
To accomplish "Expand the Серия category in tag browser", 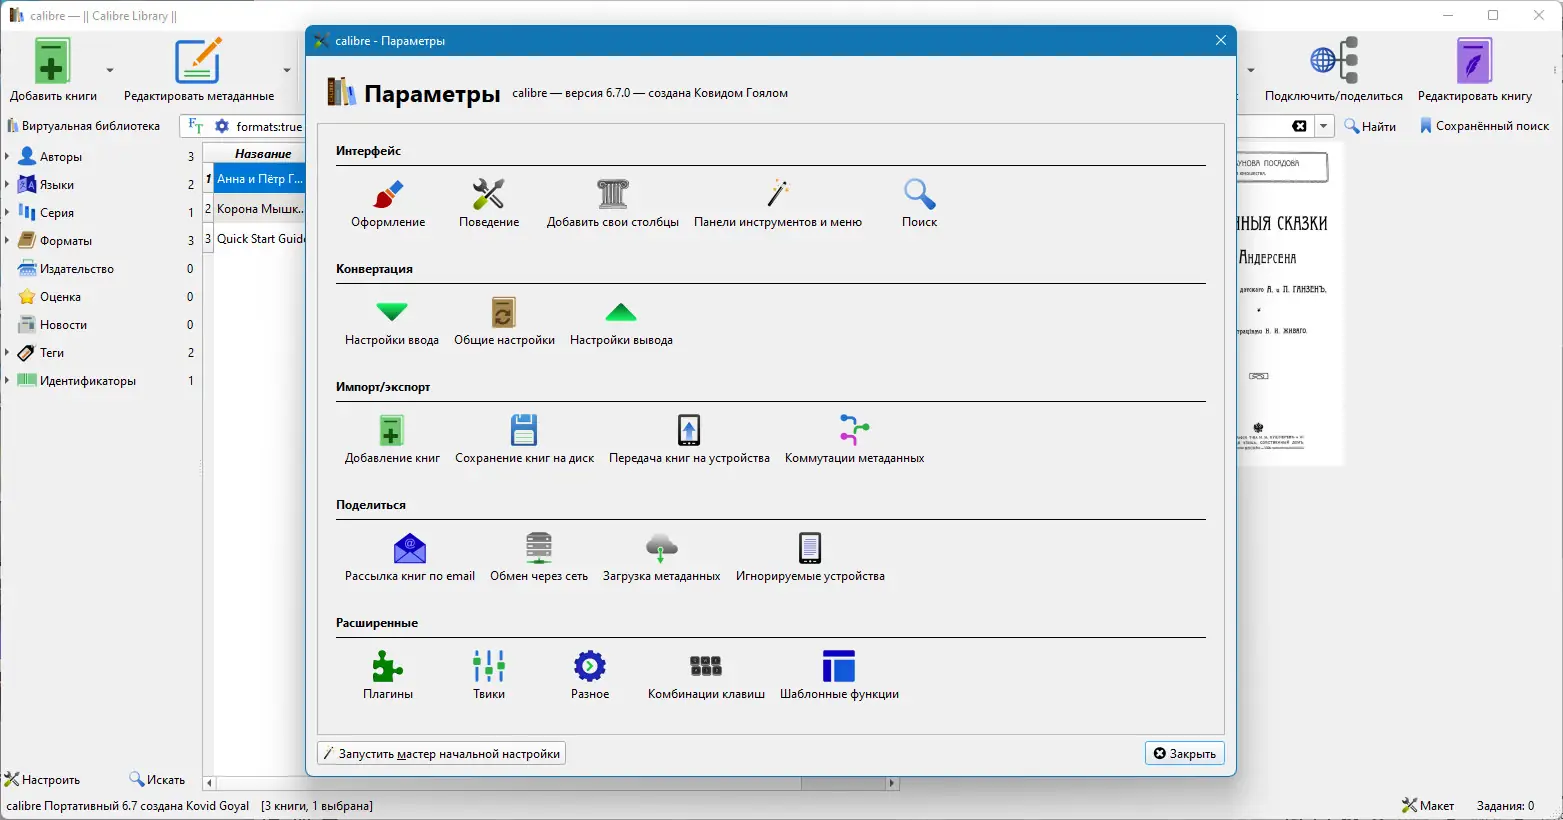I will coord(7,213).
